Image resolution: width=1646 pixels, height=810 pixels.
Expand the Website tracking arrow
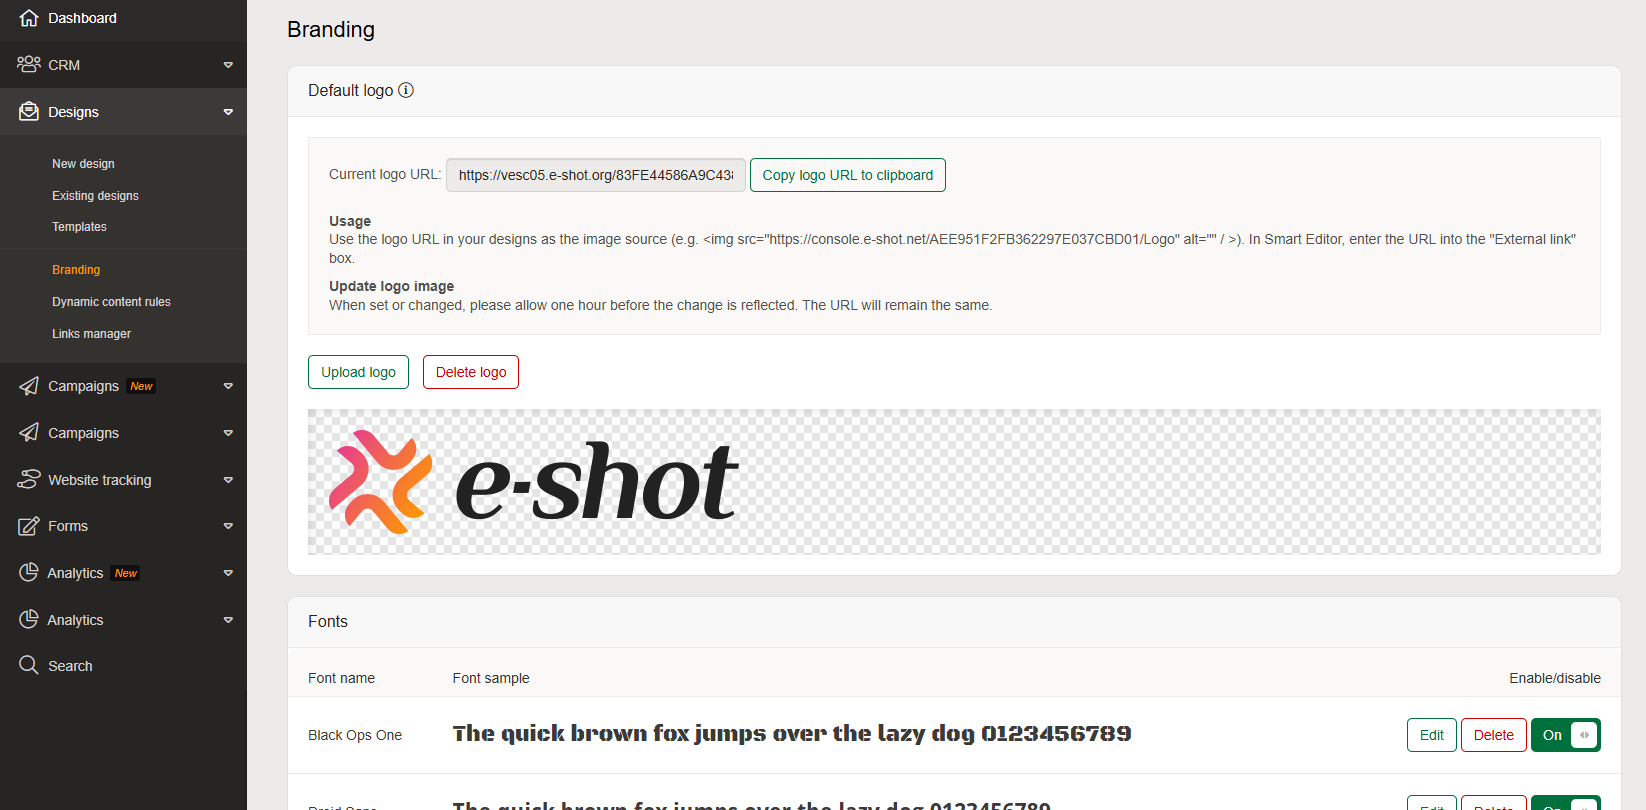pos(228,480)
